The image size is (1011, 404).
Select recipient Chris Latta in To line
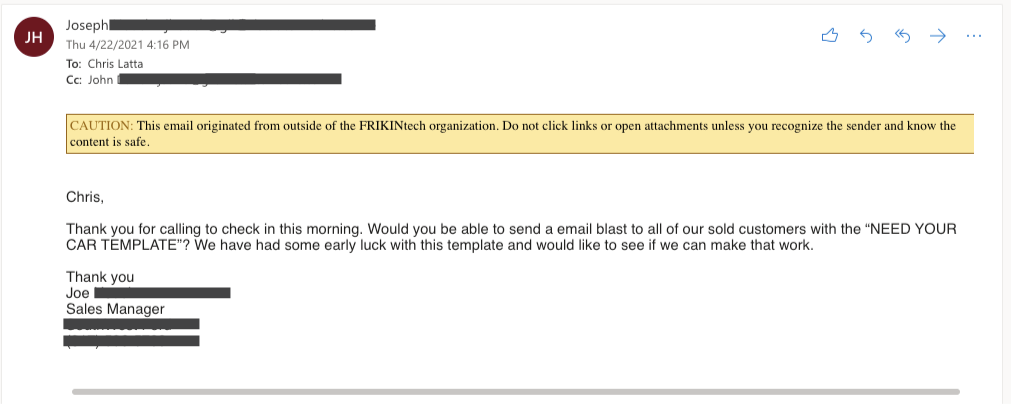115,64
